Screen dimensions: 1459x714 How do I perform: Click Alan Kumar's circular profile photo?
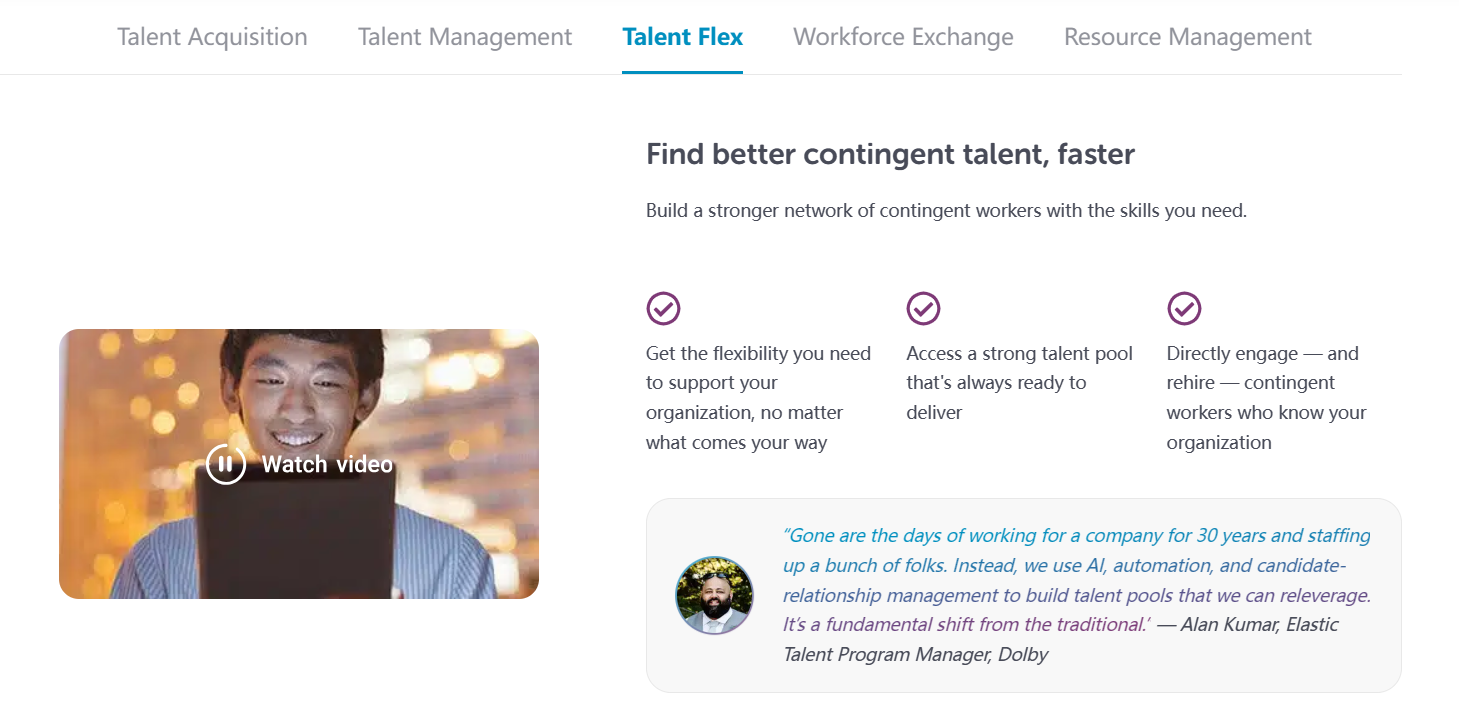coord(714,595)
